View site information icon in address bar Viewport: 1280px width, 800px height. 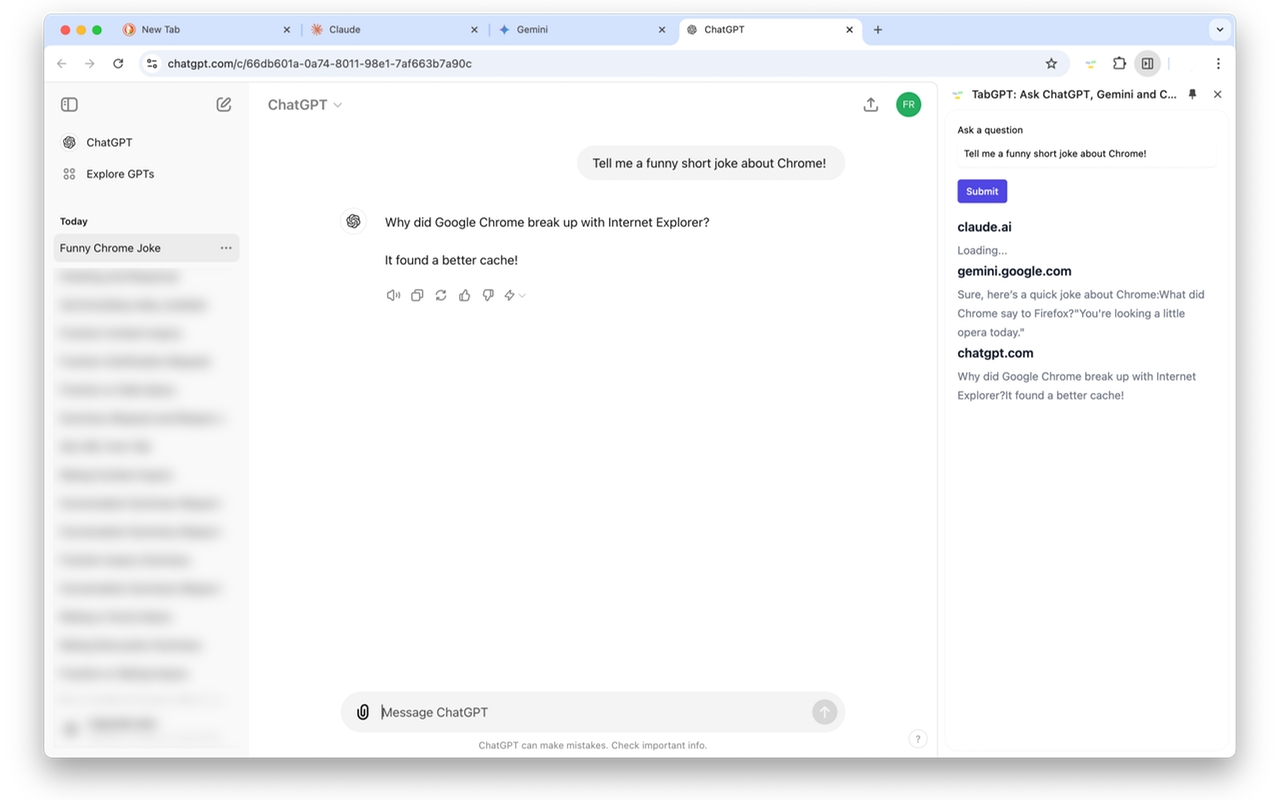[x=152, y=63]
